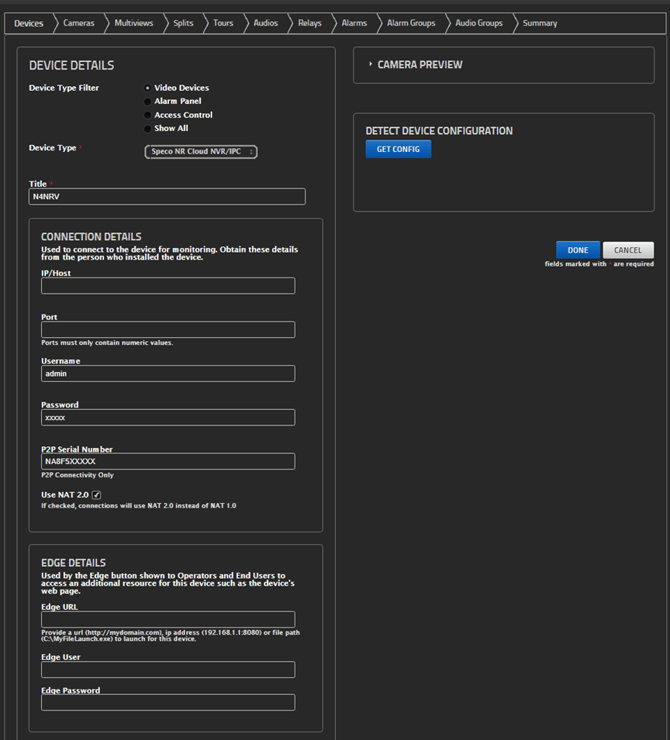Switch to the Cameras tab
The width and height of the screenshot is (670, 740).
tap(78, 23)
